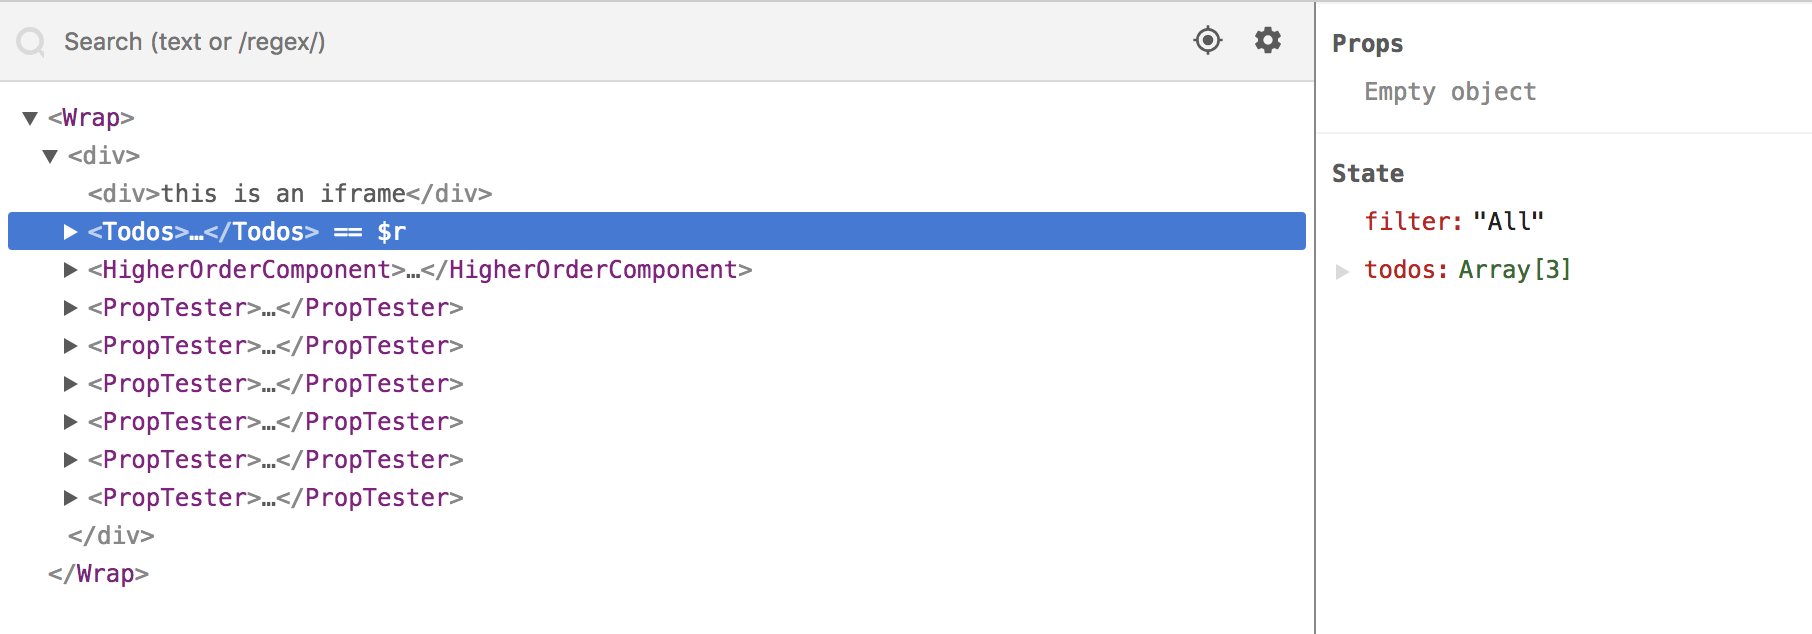Expand the first PropTester component
The width and height of the screenshot is (1812, 634).
coord(70,307)
